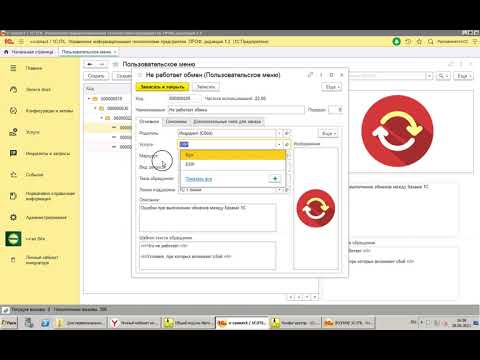Click the green round icon in sidebar

click(x=13, y=239)
